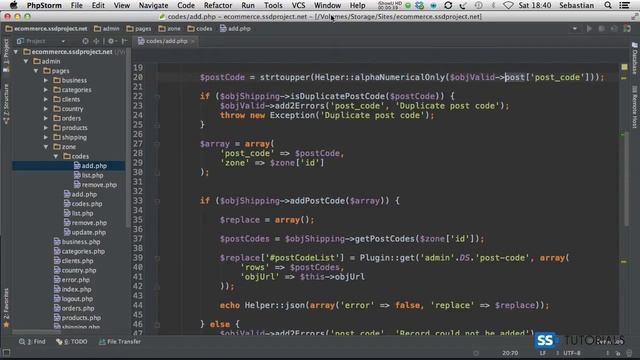Select index.php file in project tree
The image size is (640, 360).
72,289
